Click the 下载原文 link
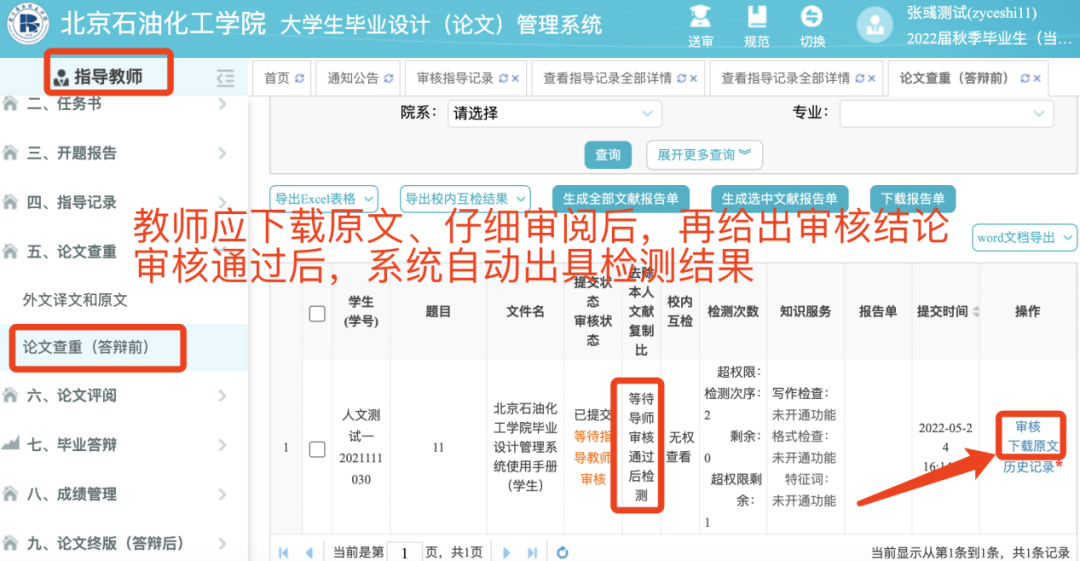Screen dimensions: 1080x561 pyautogui.click(x=1031, y=446)
